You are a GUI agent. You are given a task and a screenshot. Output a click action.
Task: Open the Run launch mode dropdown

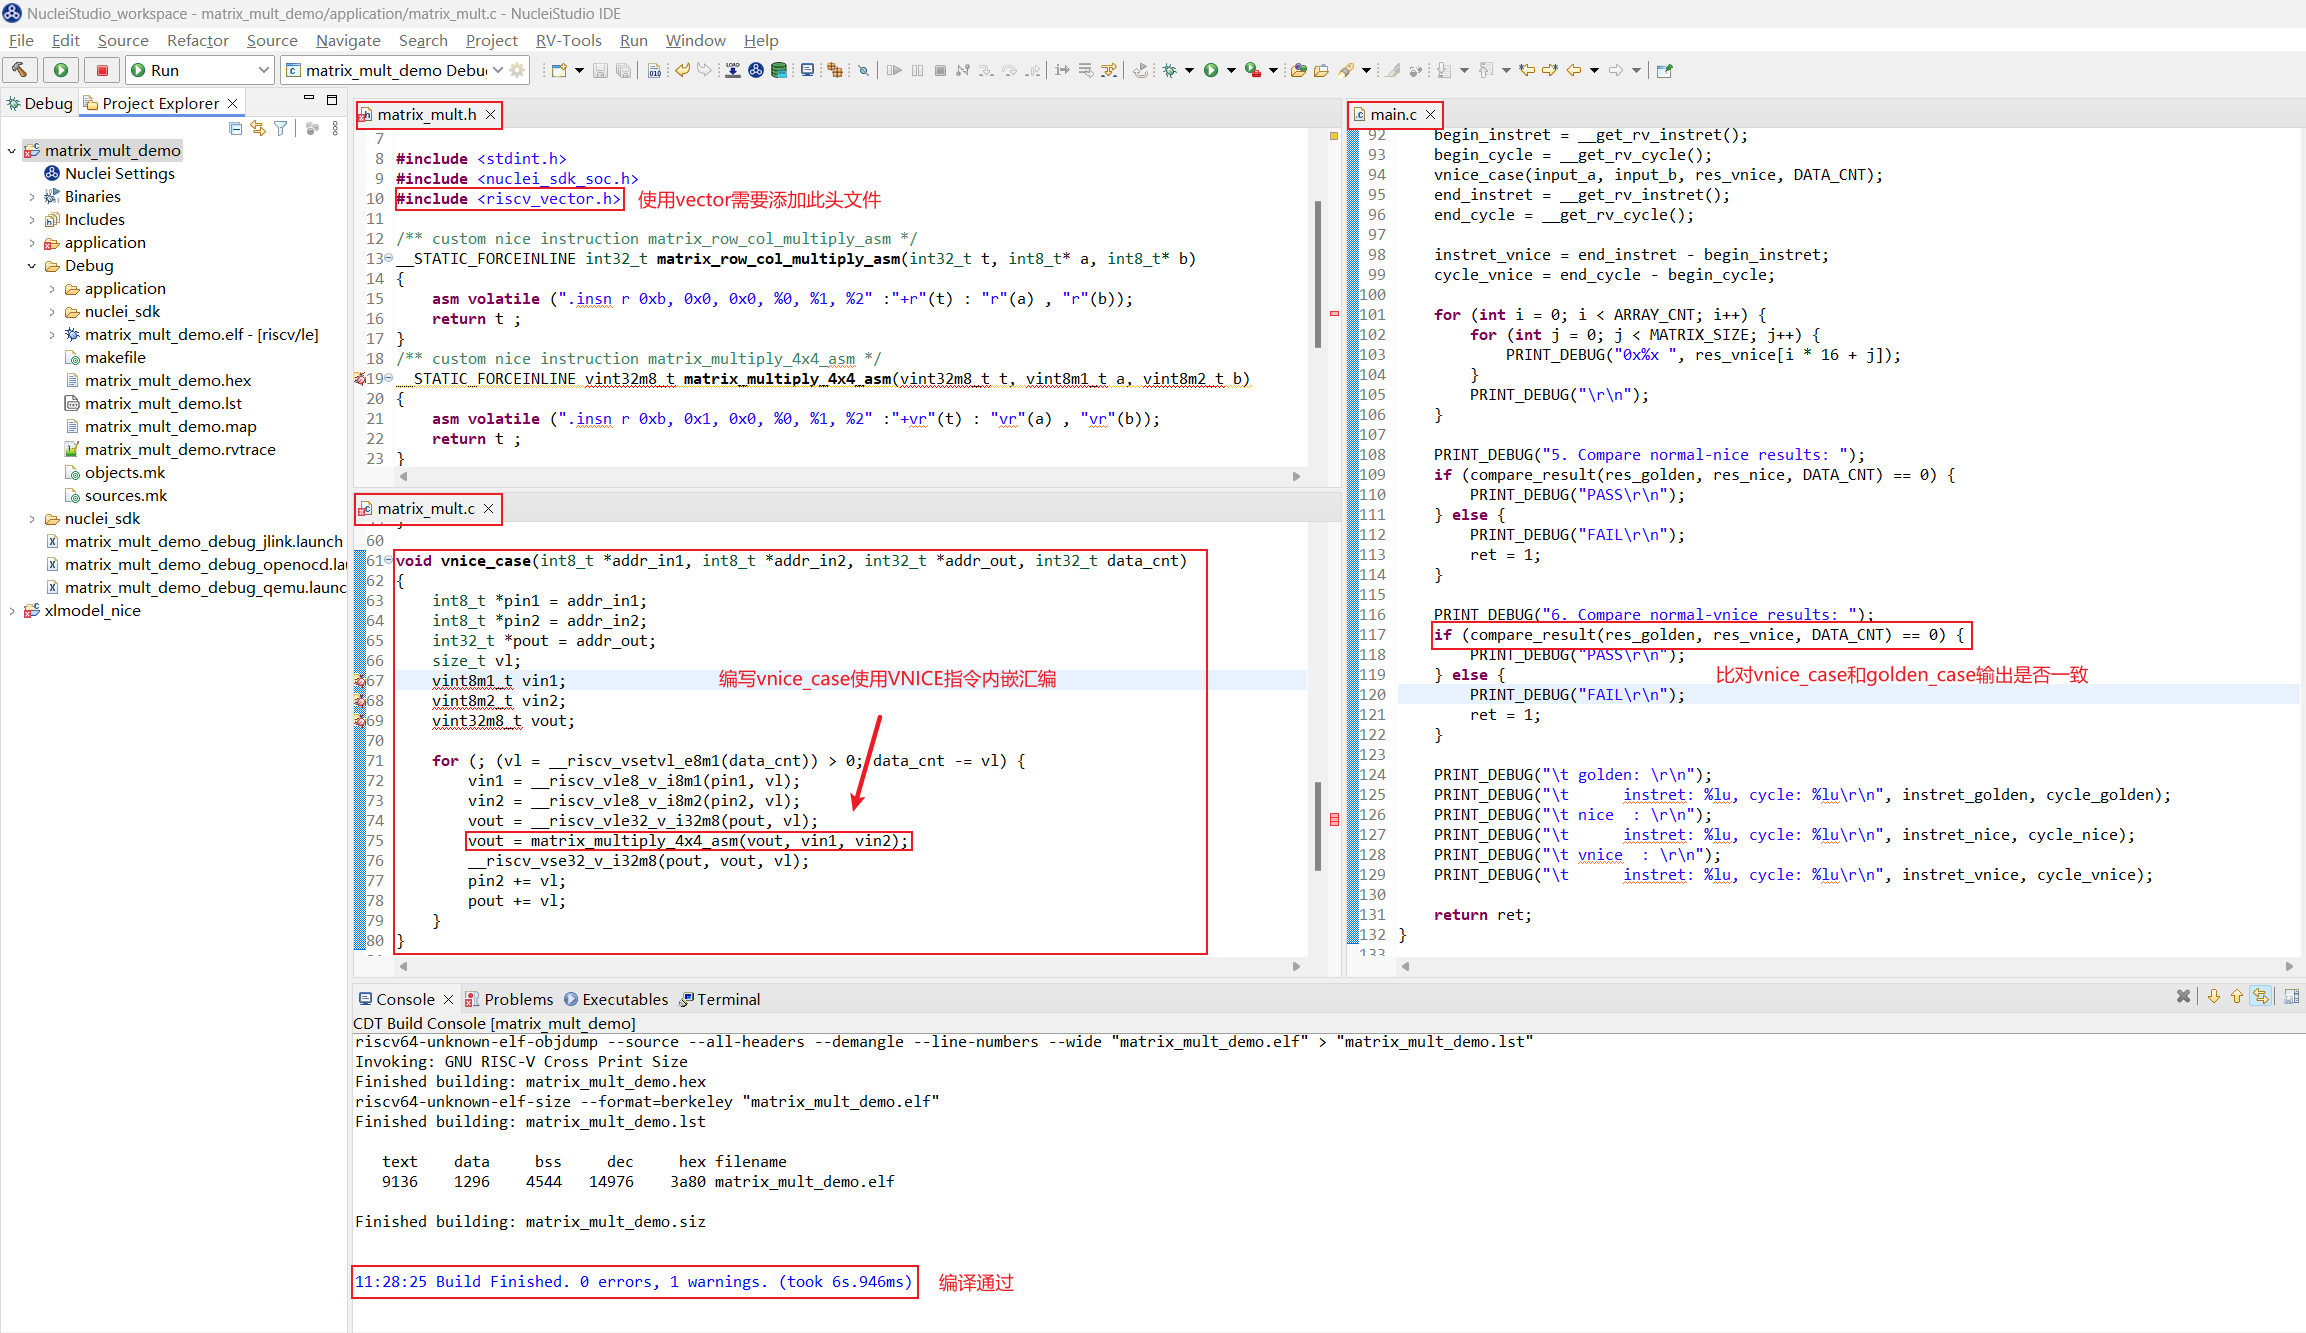click(x=264, y=70)
